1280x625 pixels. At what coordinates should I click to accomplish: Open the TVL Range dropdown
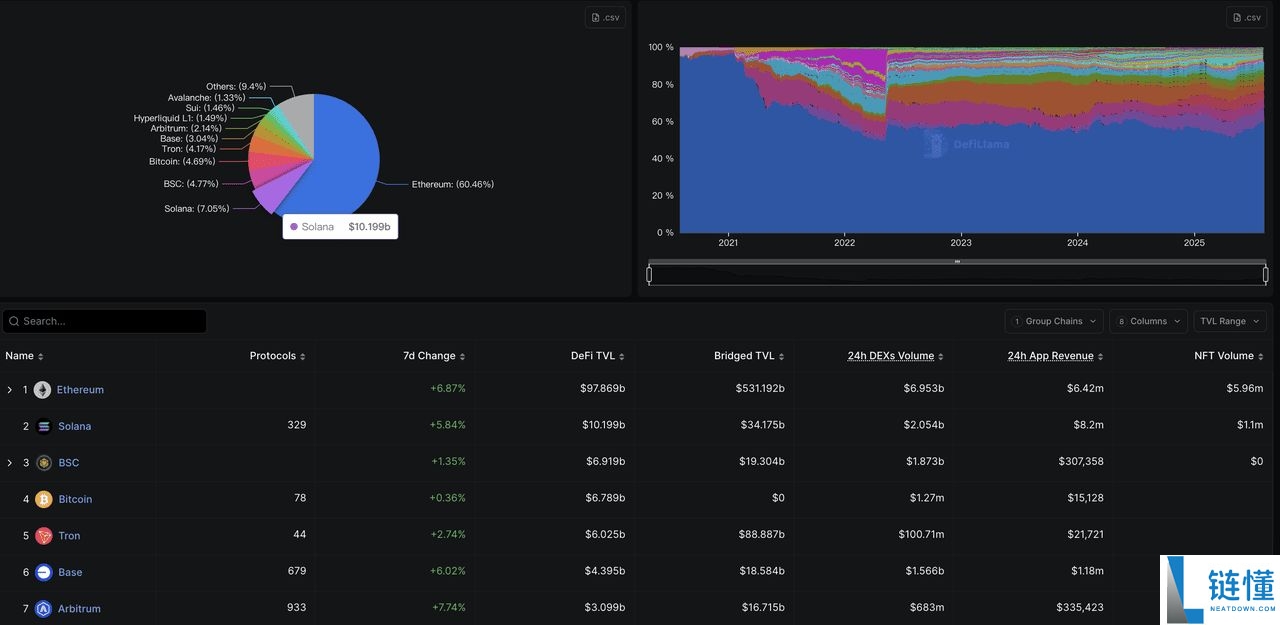1229,321
